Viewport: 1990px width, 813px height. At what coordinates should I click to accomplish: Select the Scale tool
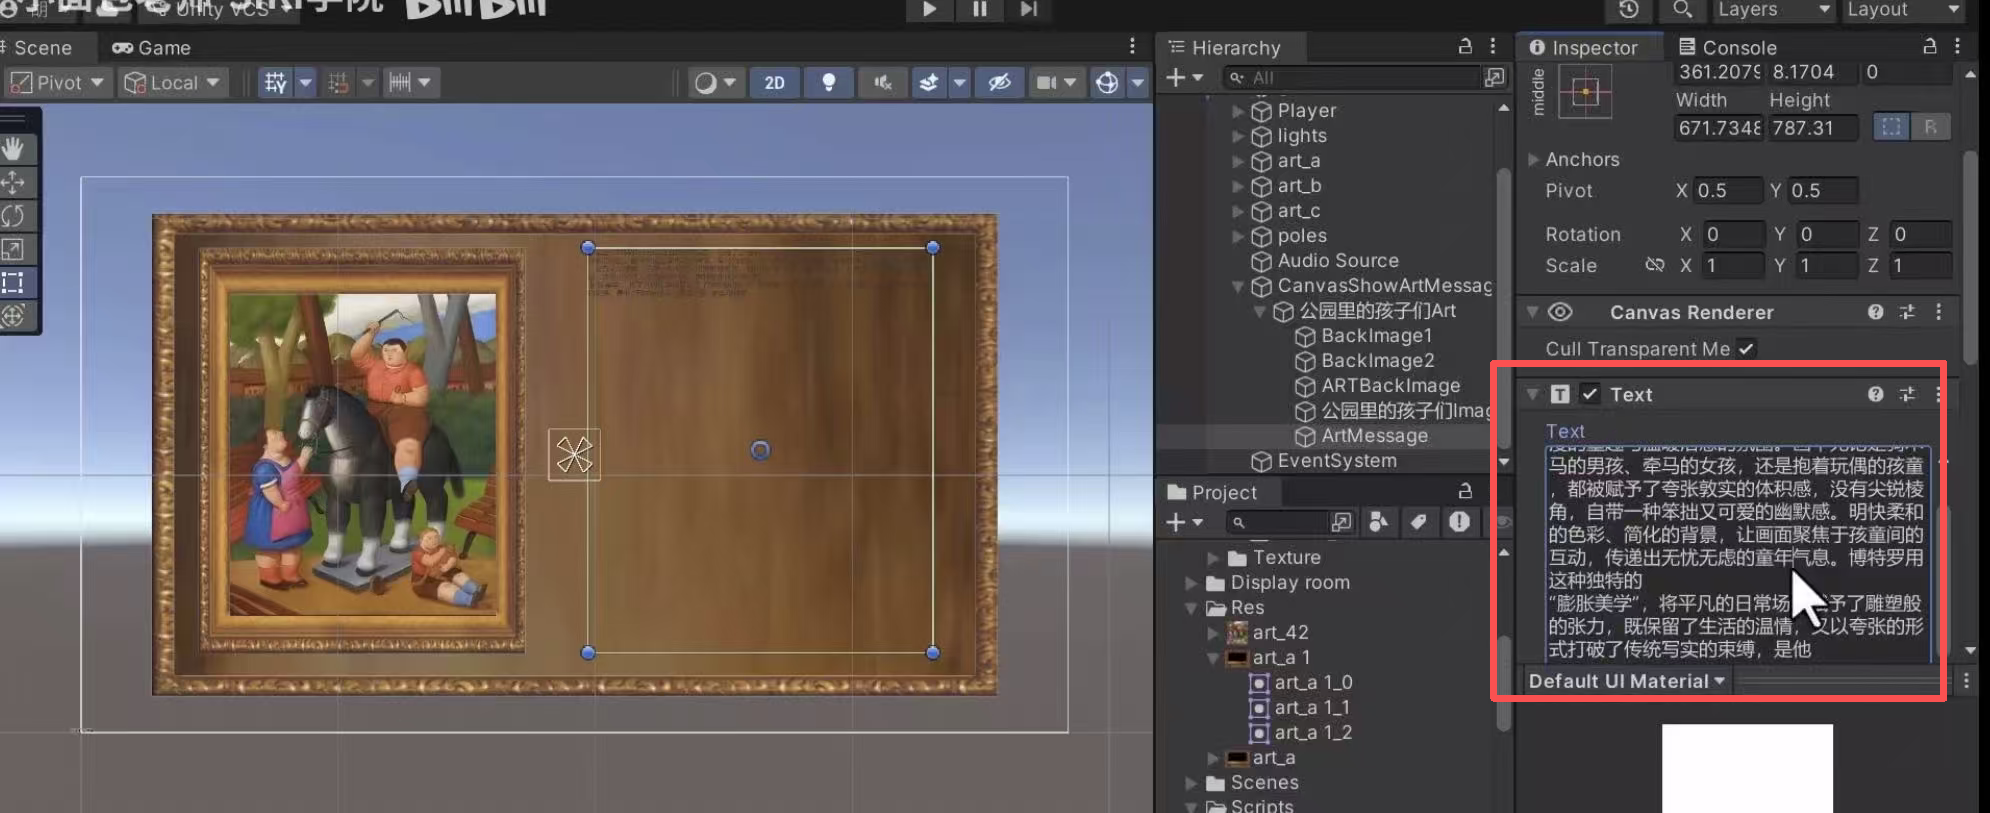(13, 249)
